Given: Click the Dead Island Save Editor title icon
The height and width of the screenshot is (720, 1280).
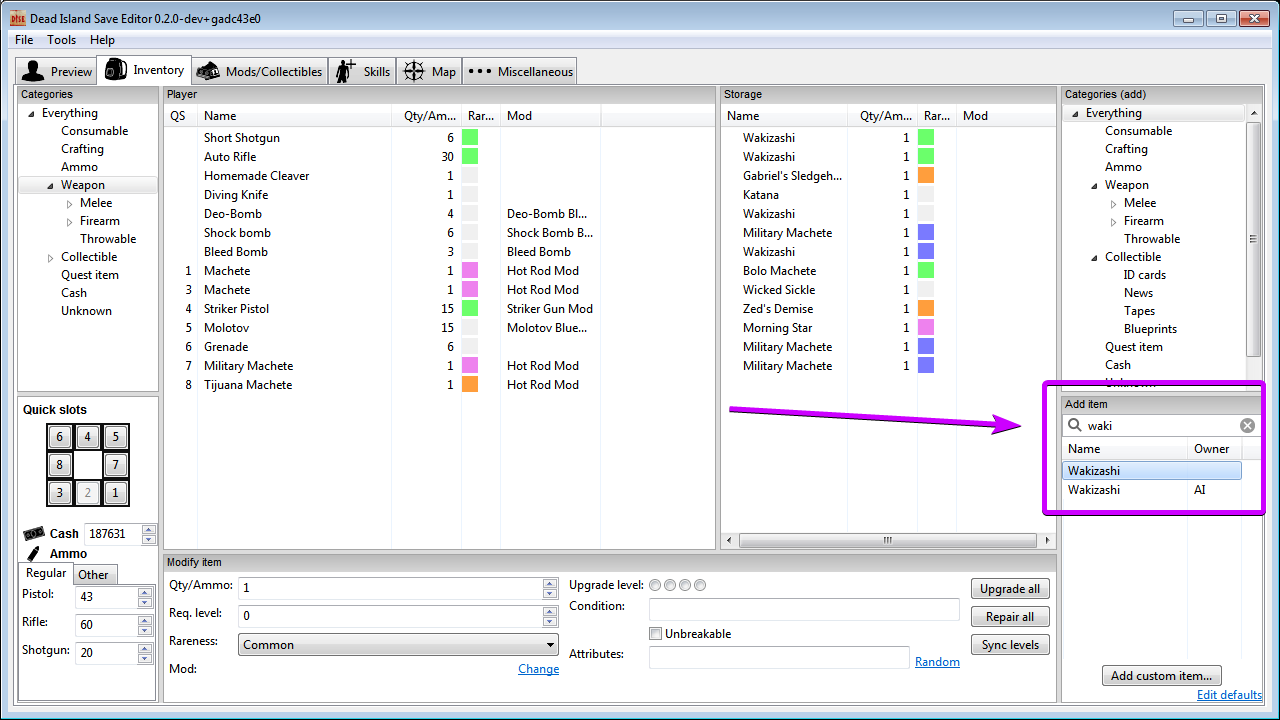Looking at the screenshot, I should pos(17,18).
